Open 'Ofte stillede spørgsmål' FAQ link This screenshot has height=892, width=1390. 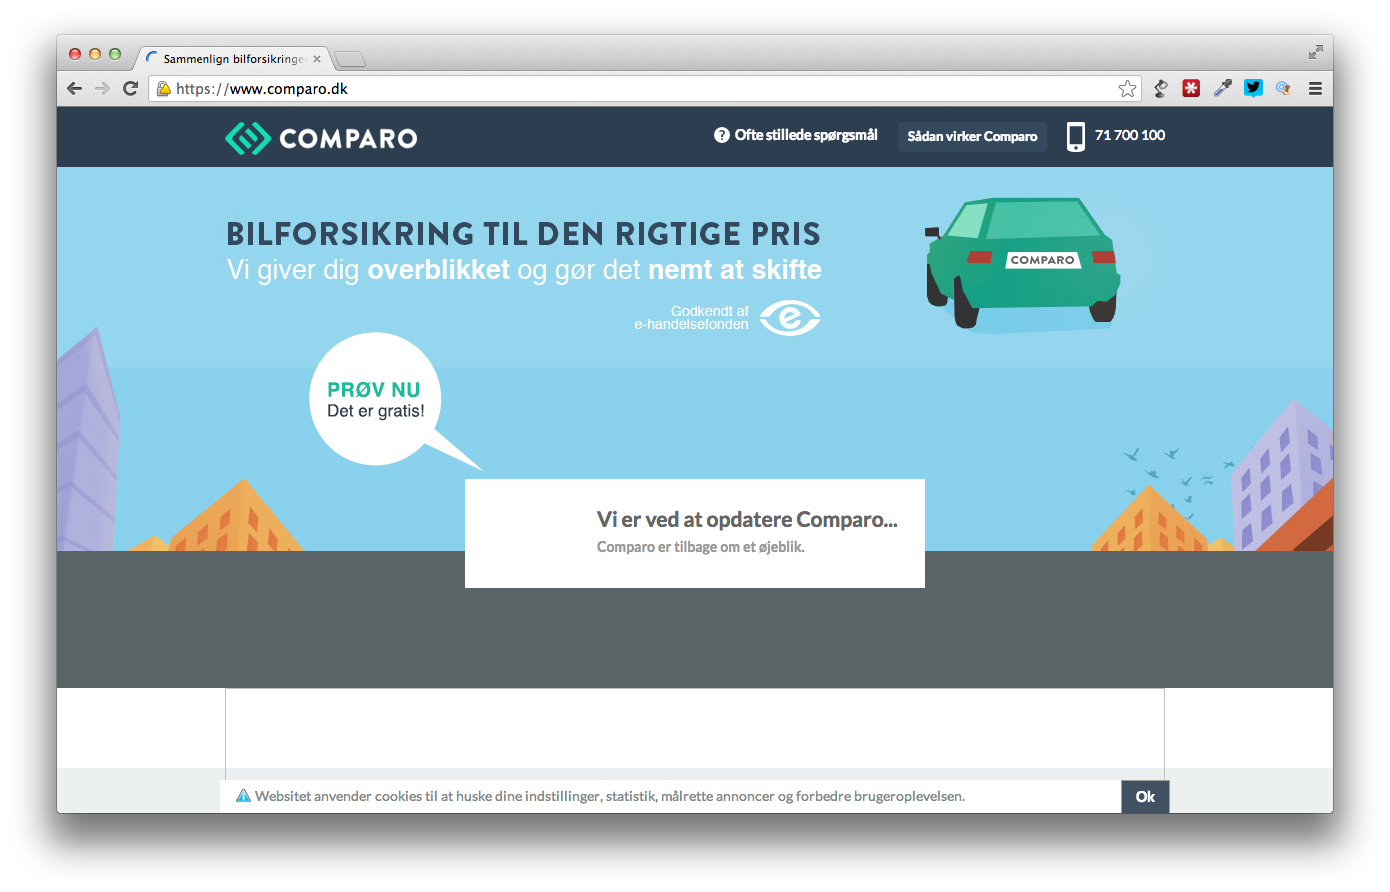(x=796, y=135)
